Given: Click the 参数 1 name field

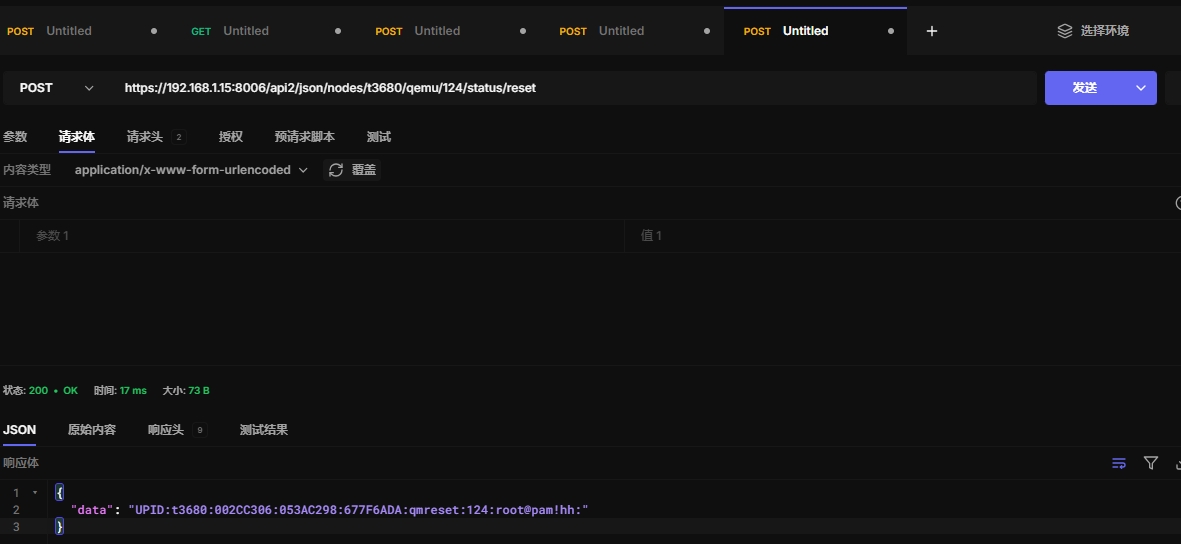Looking at the screenshot, I should (x=320, y=236).
